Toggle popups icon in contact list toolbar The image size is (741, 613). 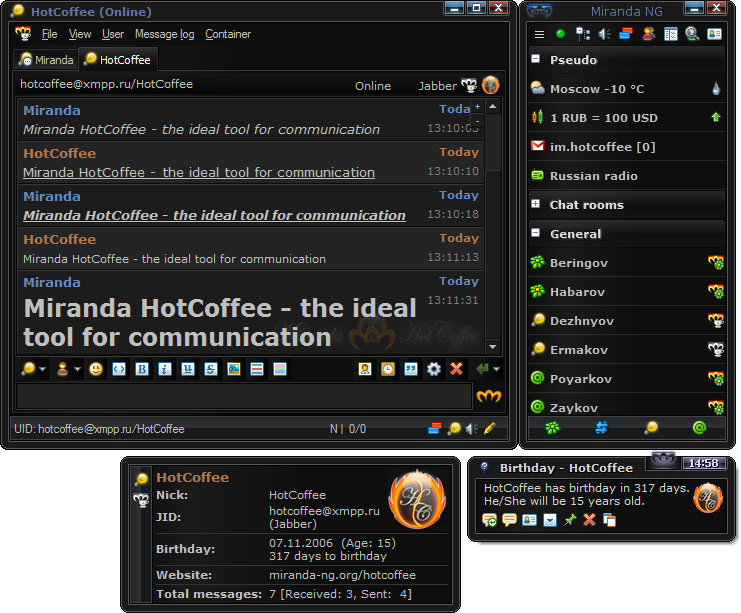coord(626,34)
